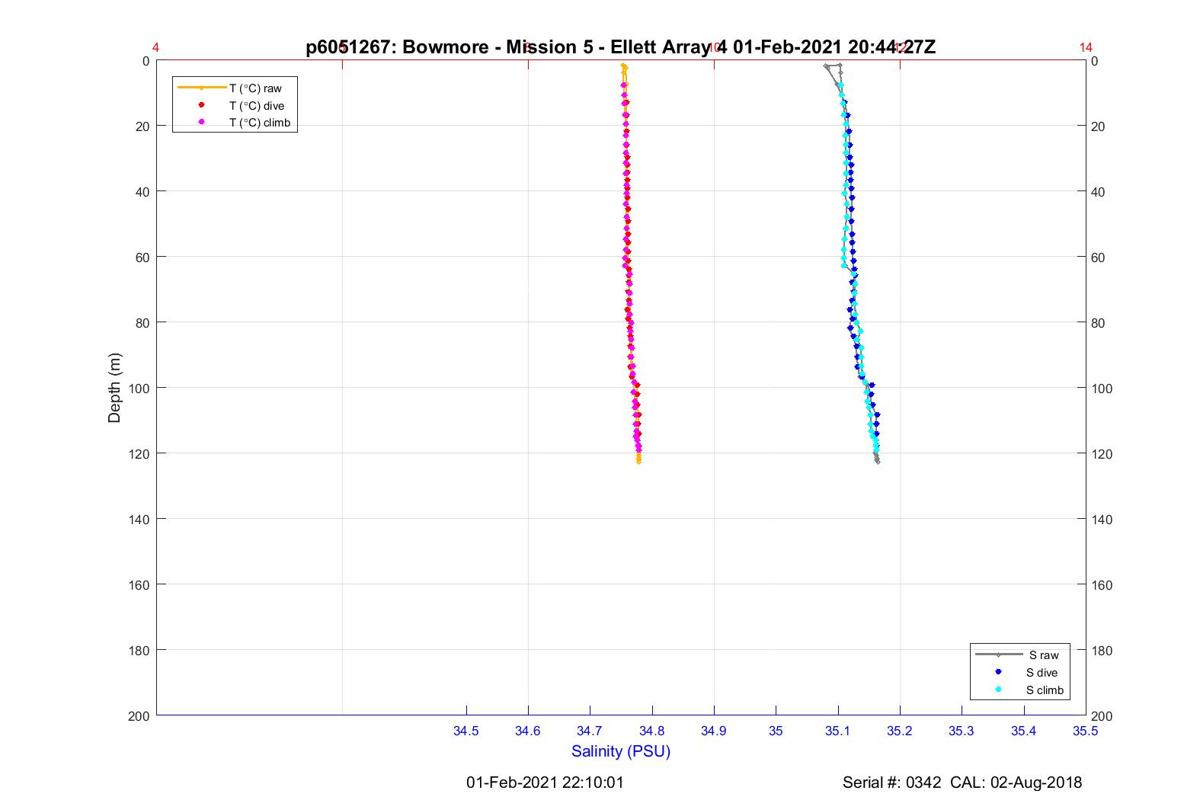Click the 180 tick on left depth axis
This screenshot has width=1200, height=804.
(x=140, y=650)
